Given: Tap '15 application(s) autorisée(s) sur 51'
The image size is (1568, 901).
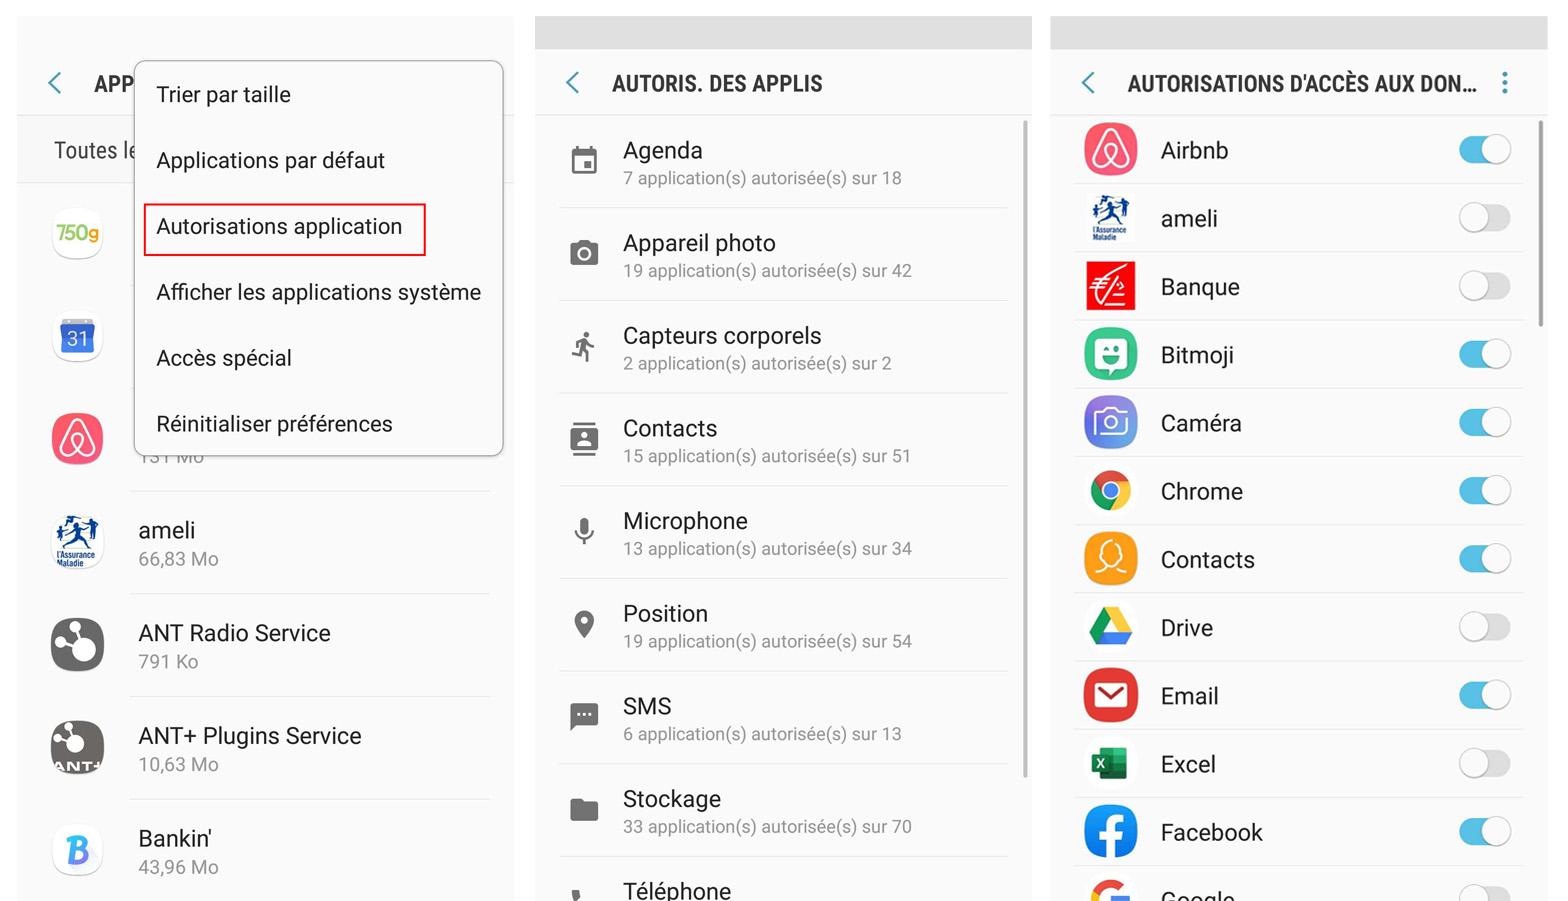Looking at the screenshot, I should tap(767, 456).
